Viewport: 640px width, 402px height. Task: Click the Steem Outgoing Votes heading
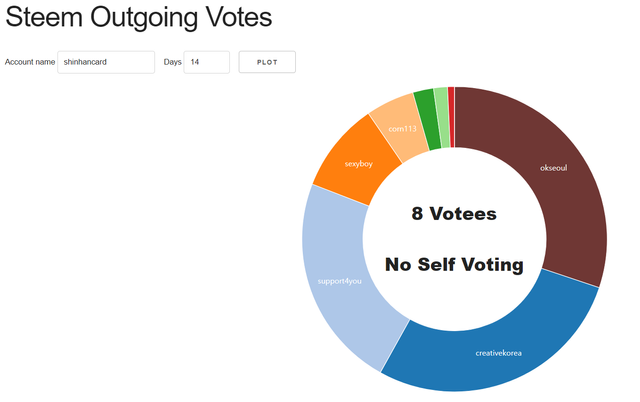[138, 18]
